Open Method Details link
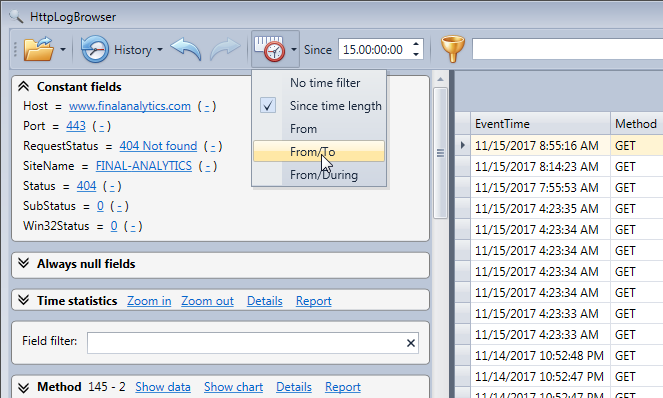The width and height of the screenshot is (663, 398). tap(294, 387)
